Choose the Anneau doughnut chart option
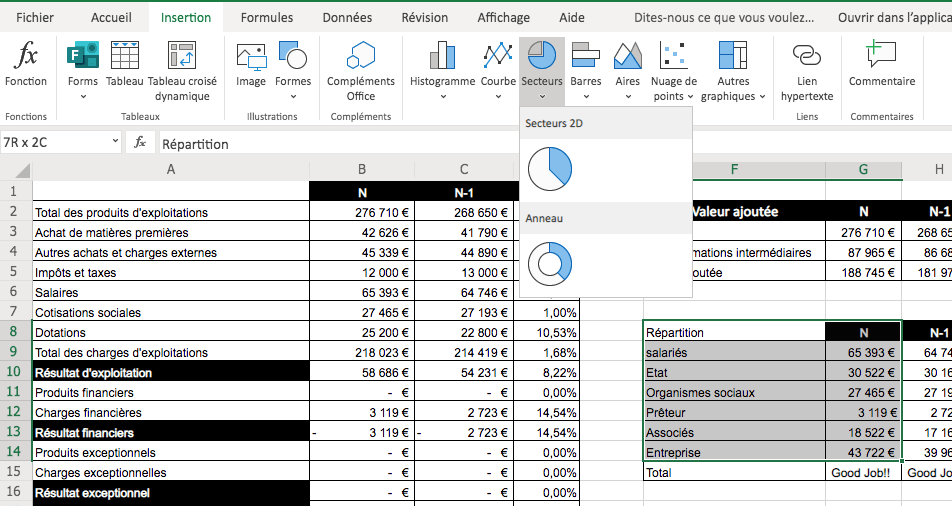 [x=549, y=263]
